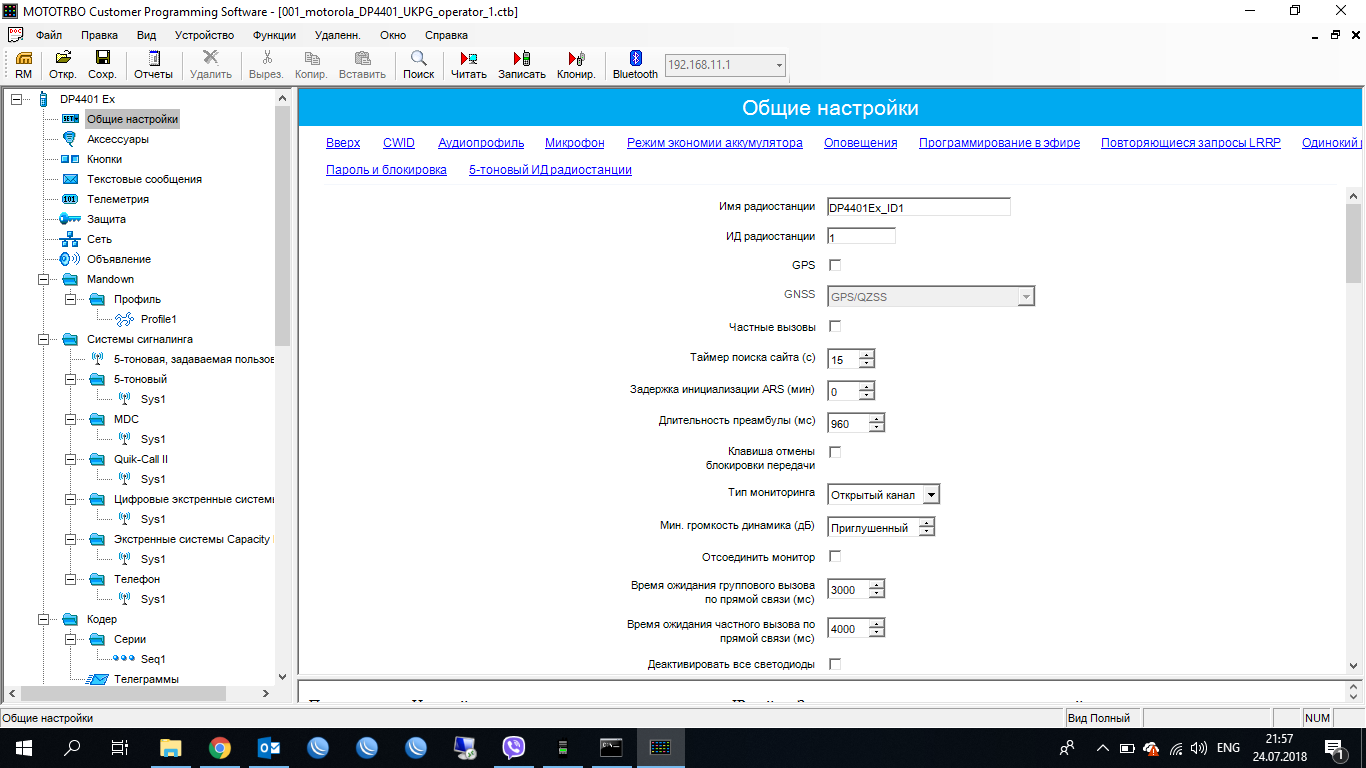This screenshot has height=768, width=1366.
Task: Click the Клонир. clone icon
Action: tap(576, 65)
